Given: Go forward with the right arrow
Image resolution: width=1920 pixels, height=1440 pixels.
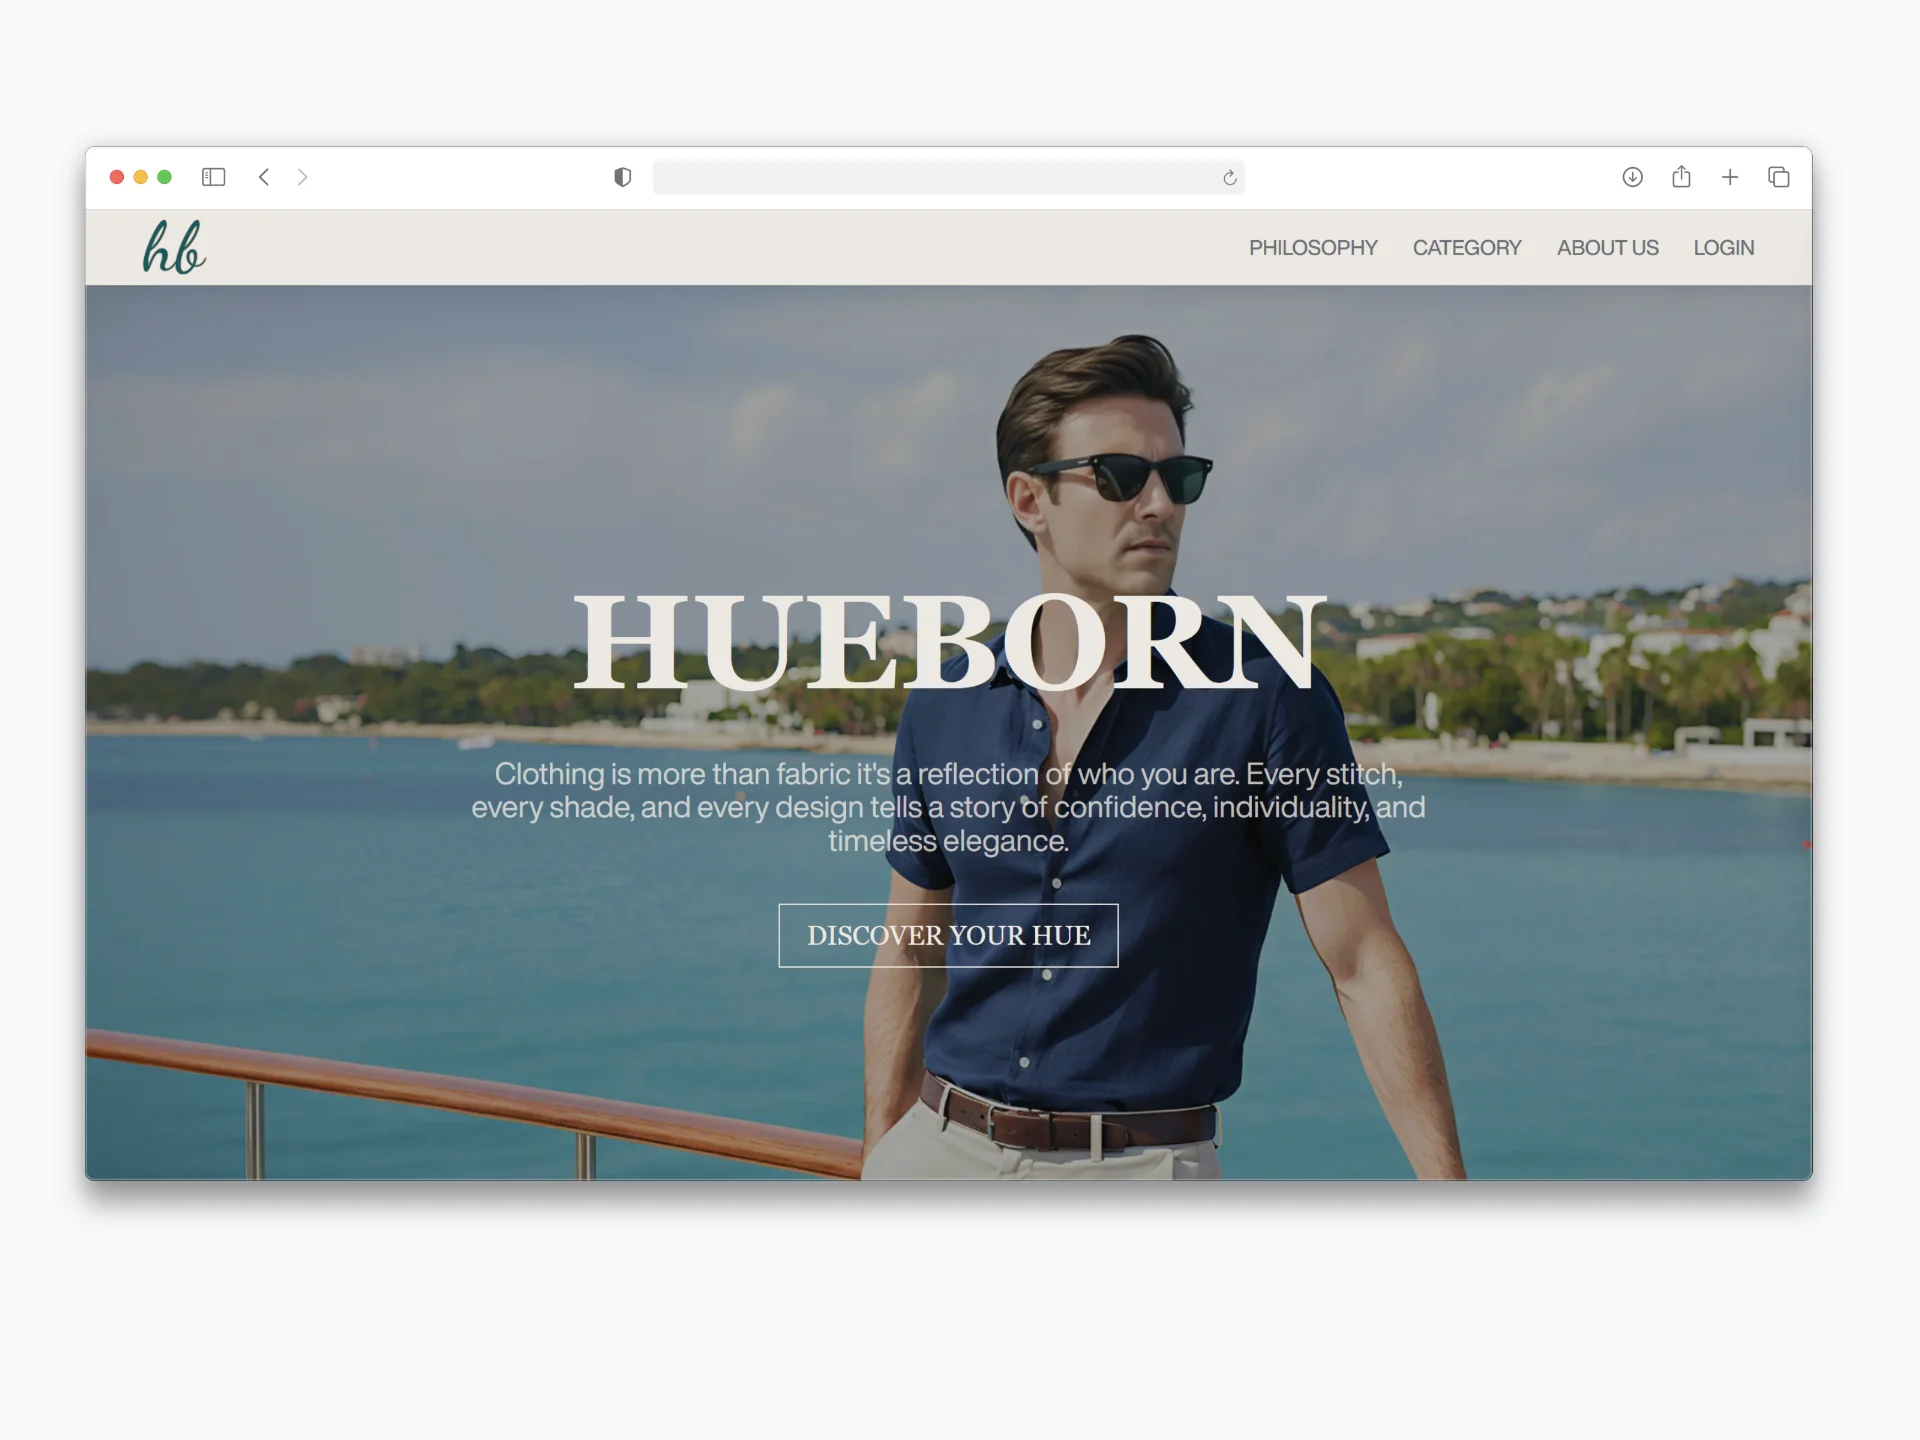Looking at the screenshot, I should (302, 177).
